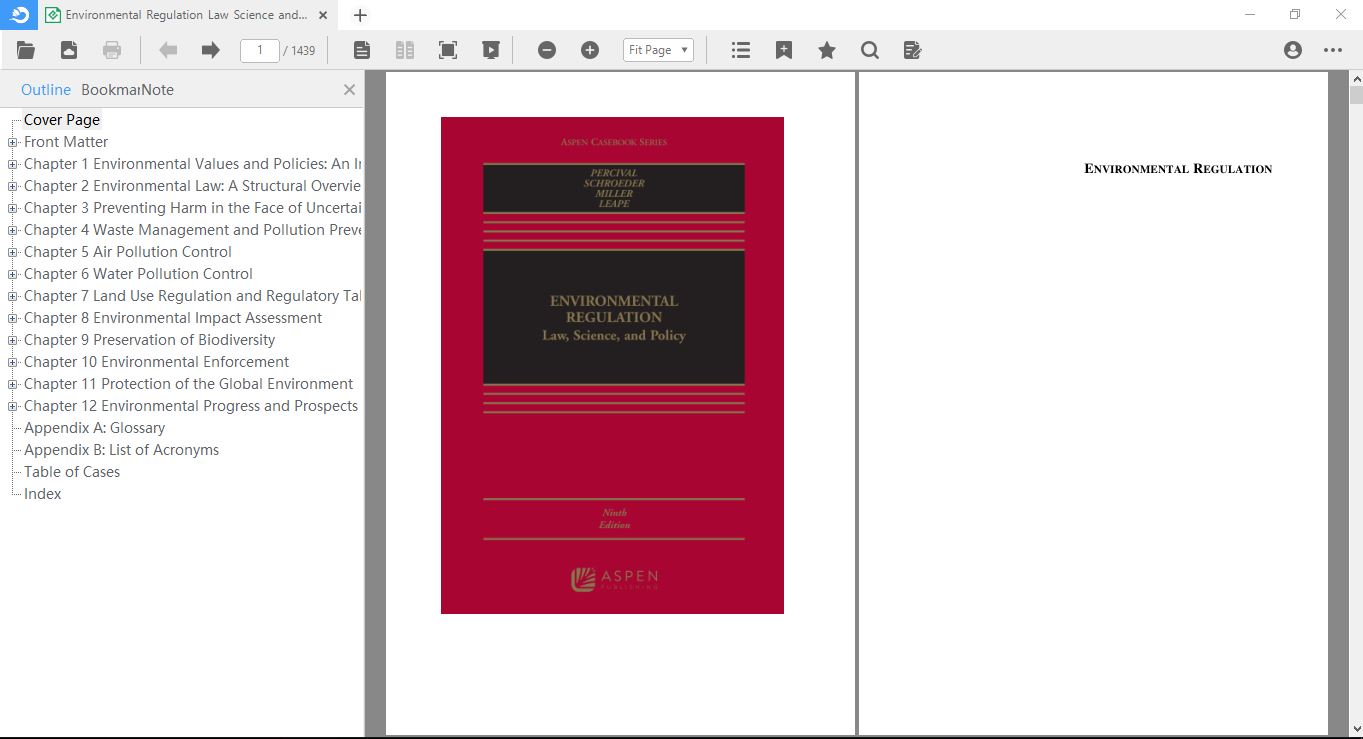Click the scrollbar up arrow
This screenshot has height=739, width=1363.
[1356, 78]
